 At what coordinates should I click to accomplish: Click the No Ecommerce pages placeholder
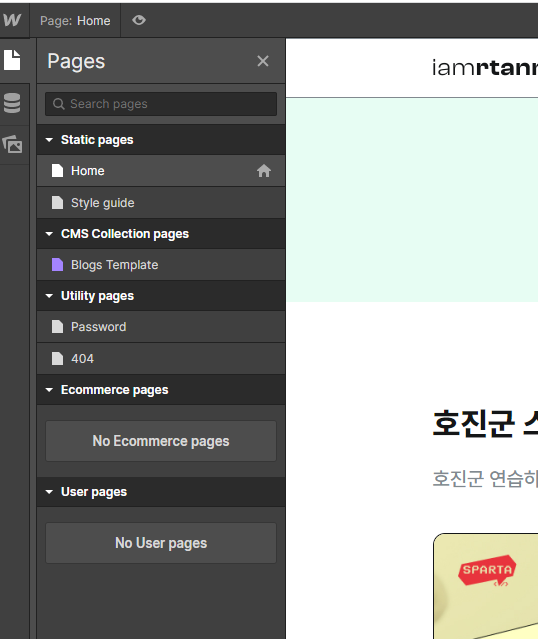(161, 441)
